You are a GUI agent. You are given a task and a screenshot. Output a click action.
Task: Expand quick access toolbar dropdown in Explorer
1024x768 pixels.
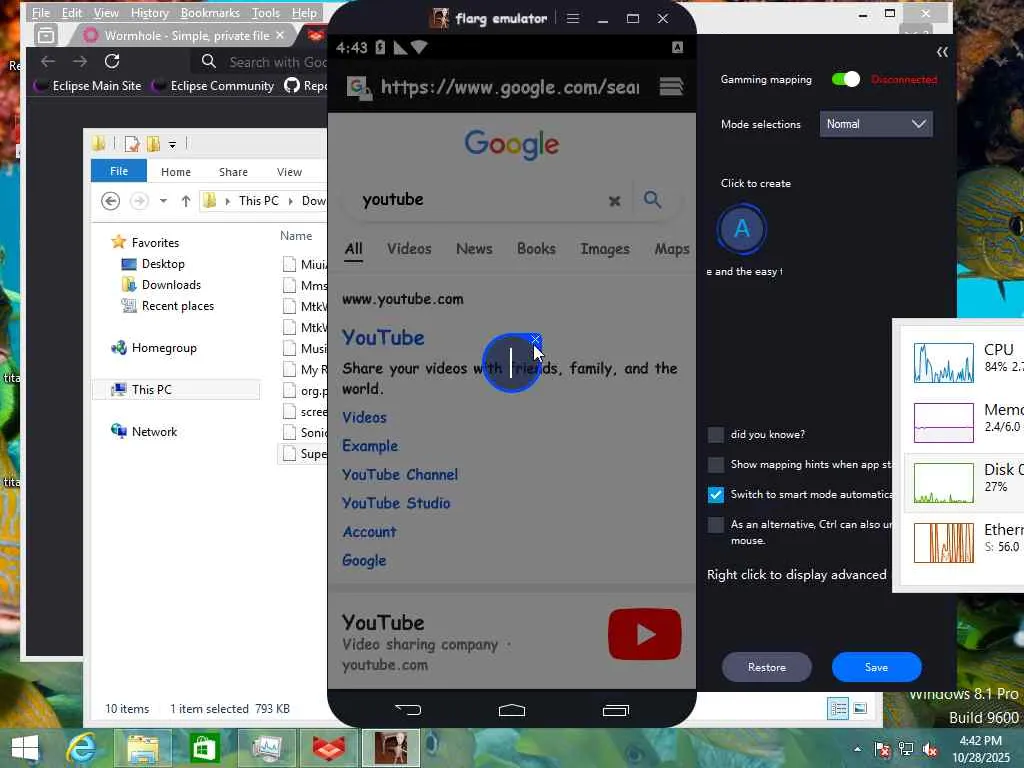172,144
